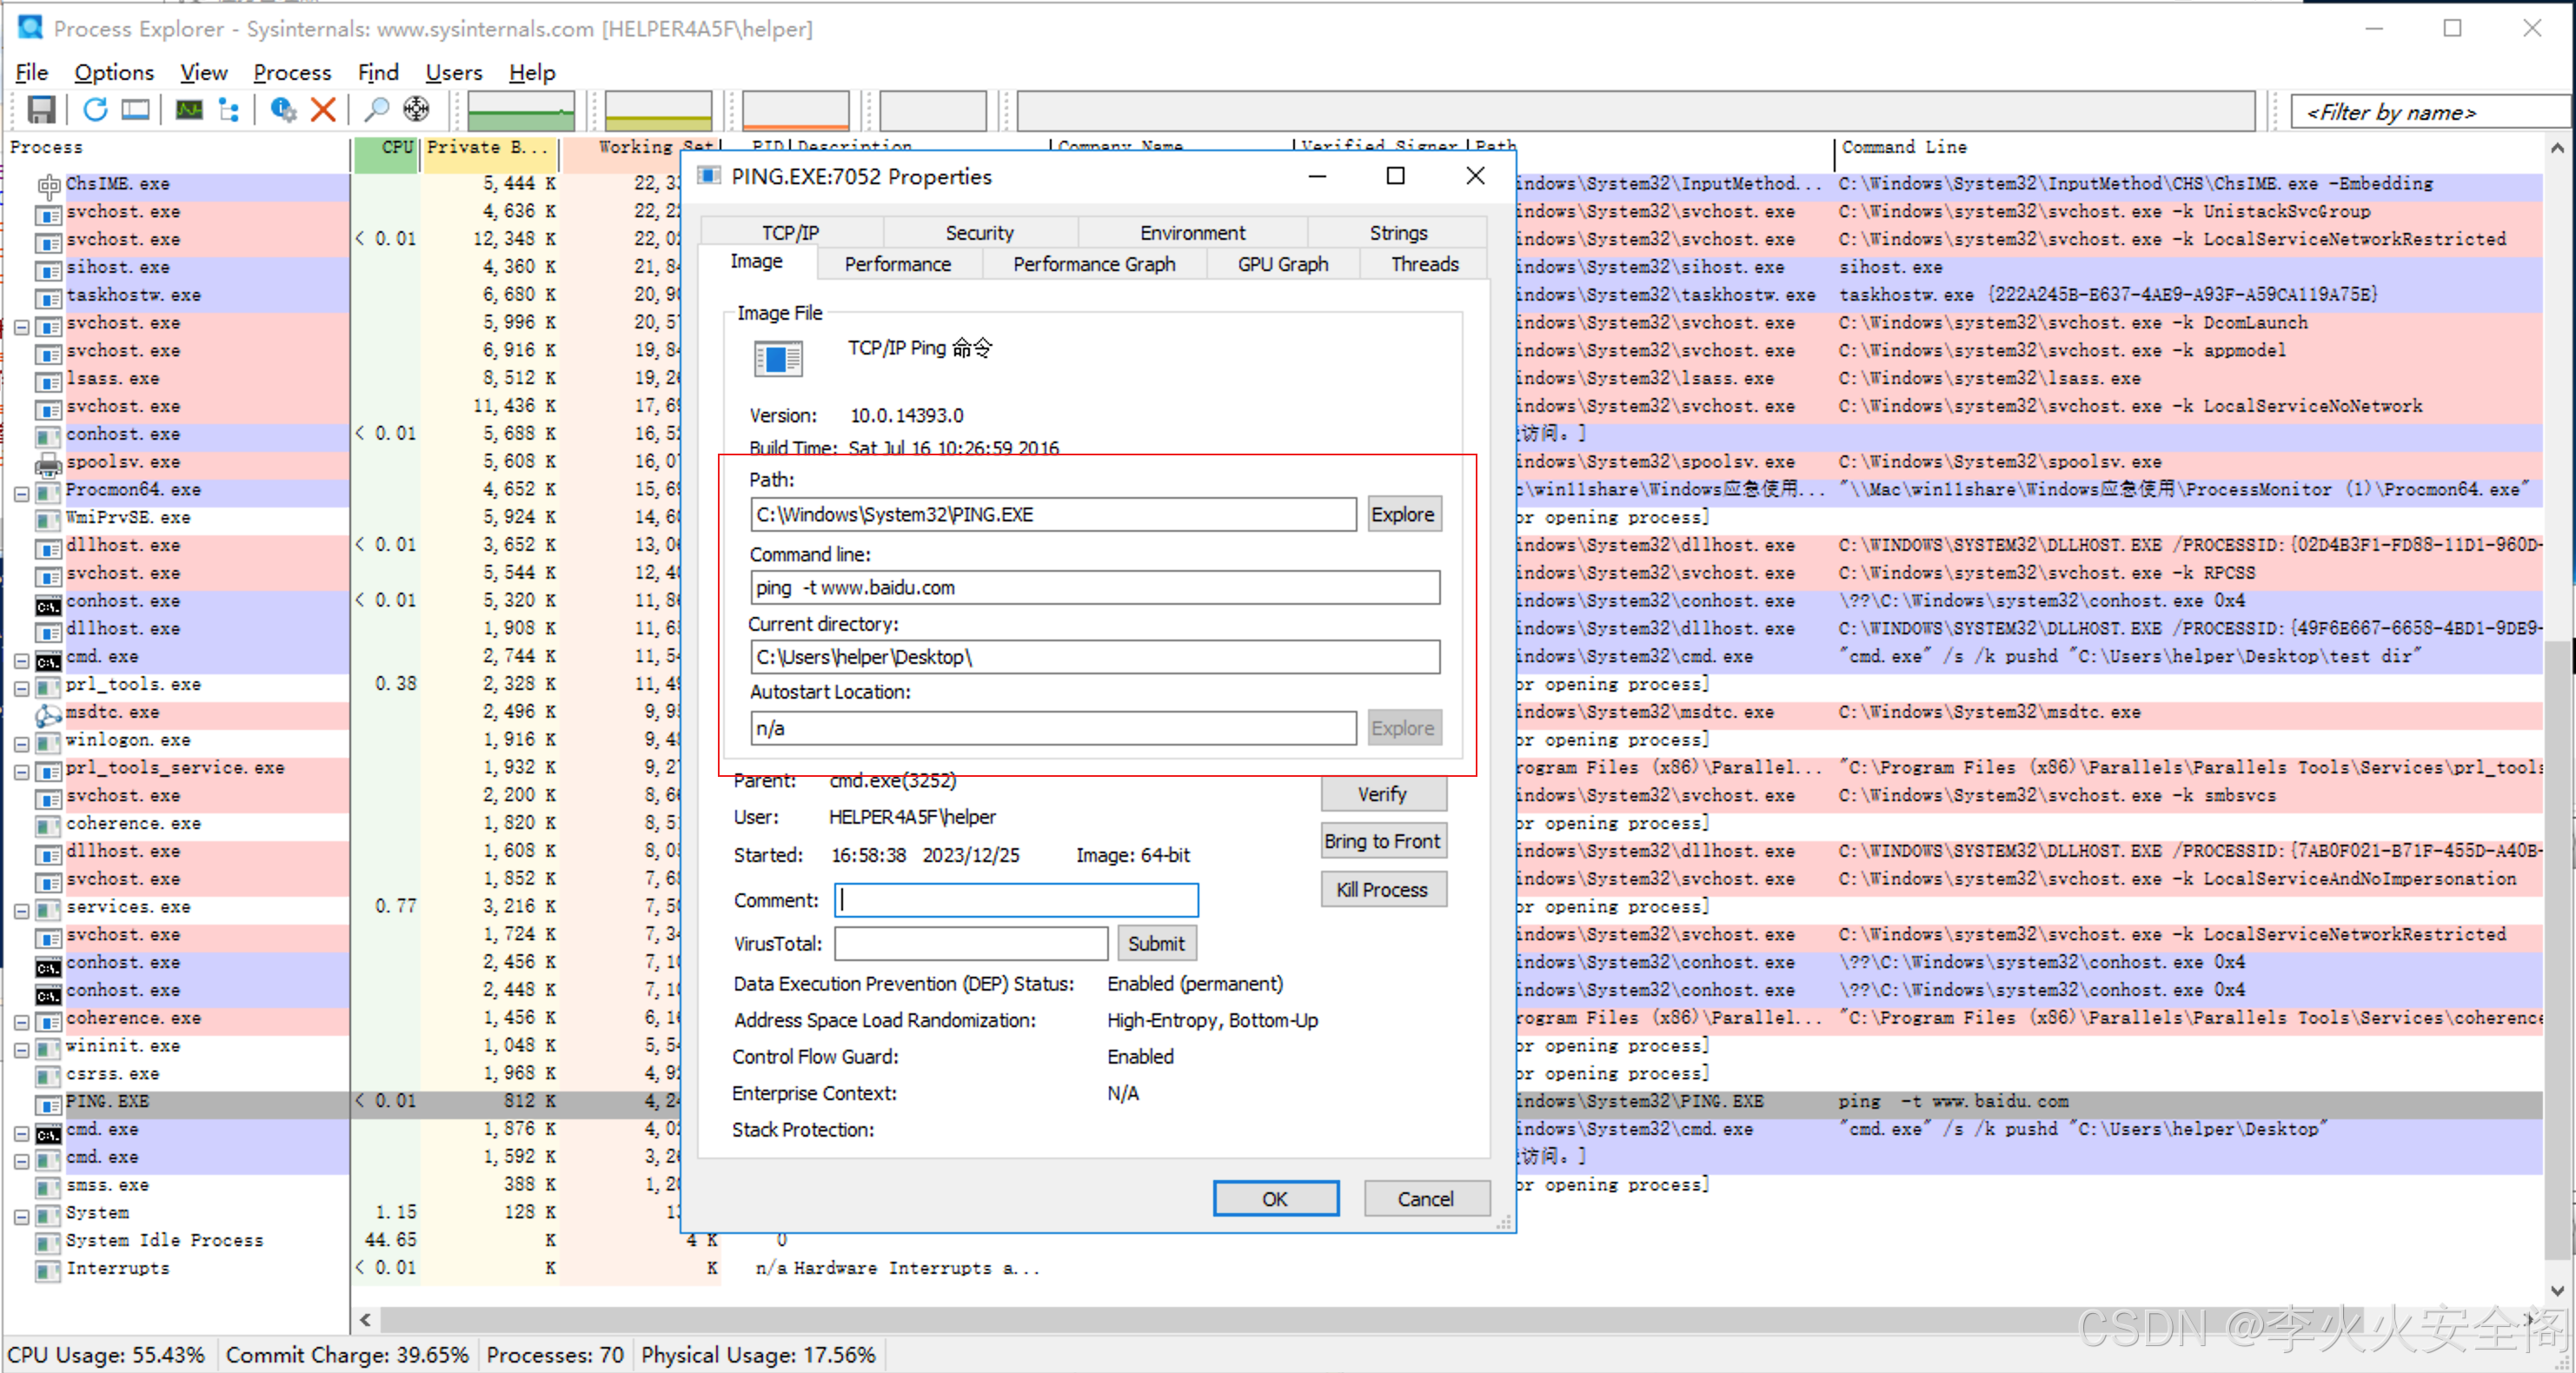Screen dimensions: 2576x1373
Task: Click the lower-pane view toolbar icon
Action: coord(135,109)
